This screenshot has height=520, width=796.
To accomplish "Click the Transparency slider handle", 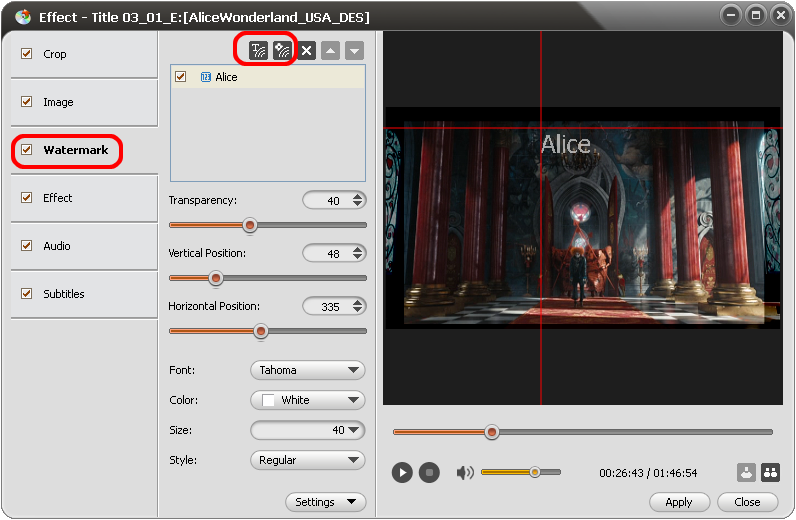I will pyautogui.click(x=249, y=225).
